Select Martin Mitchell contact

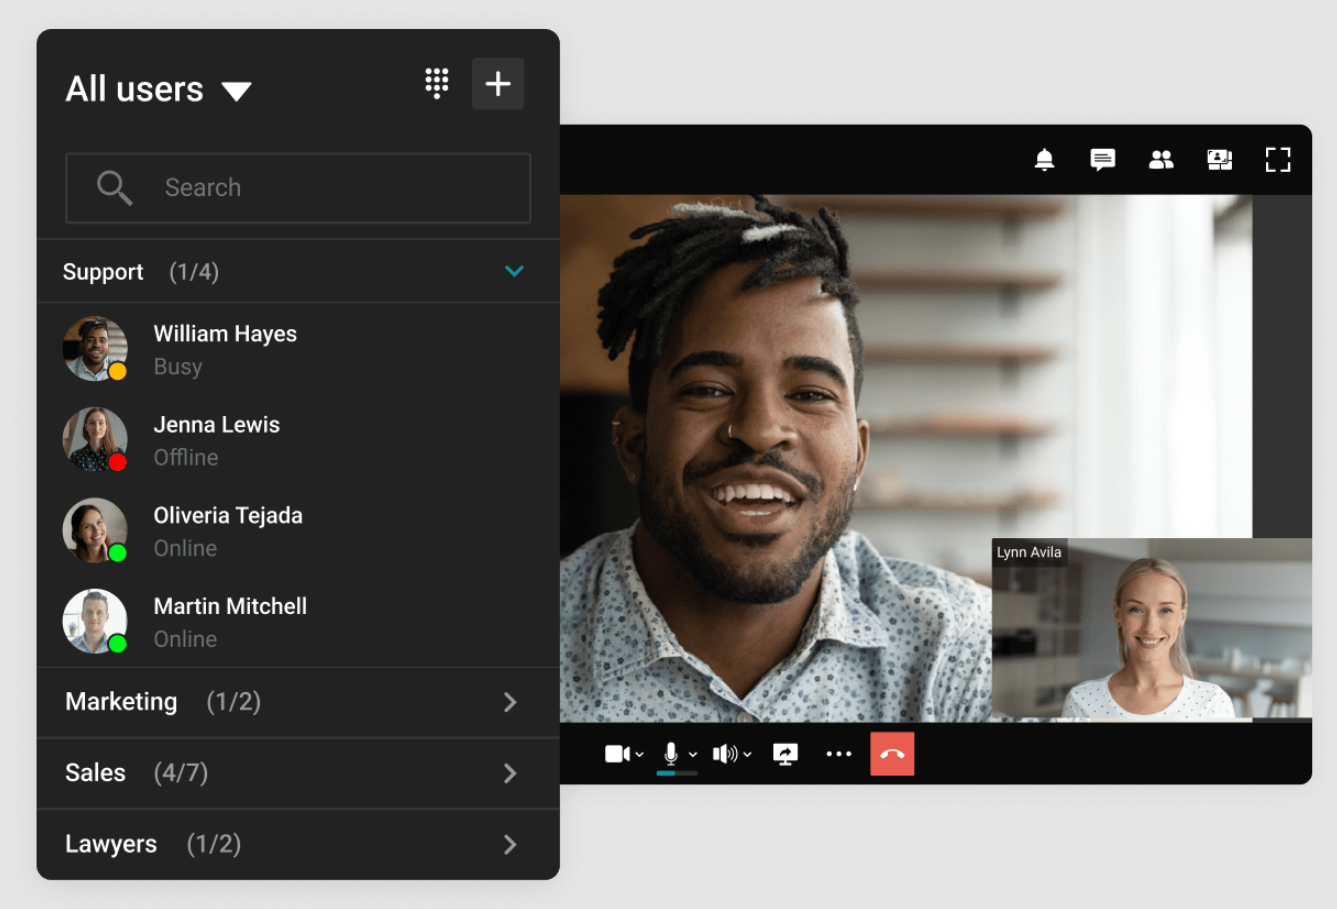(298, 621)
